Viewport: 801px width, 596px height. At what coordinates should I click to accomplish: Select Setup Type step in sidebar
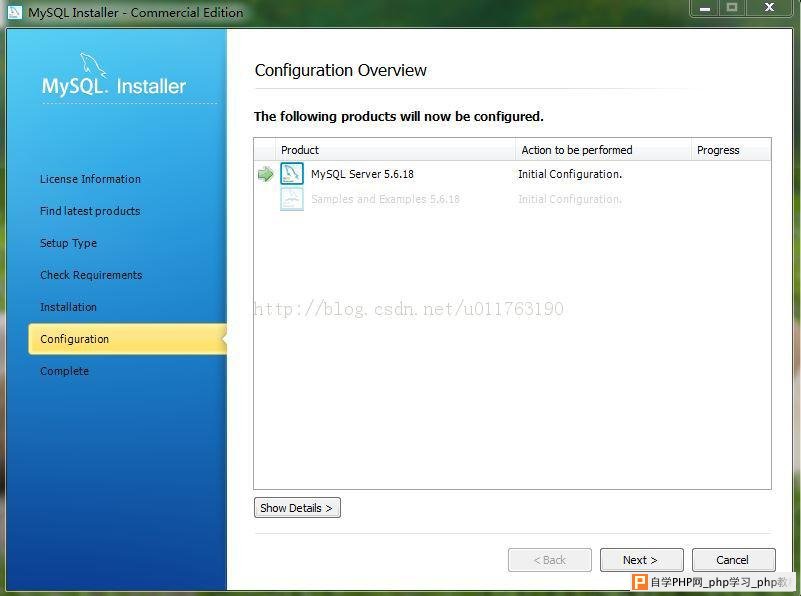pyautogui.click(x=68, y=243)
